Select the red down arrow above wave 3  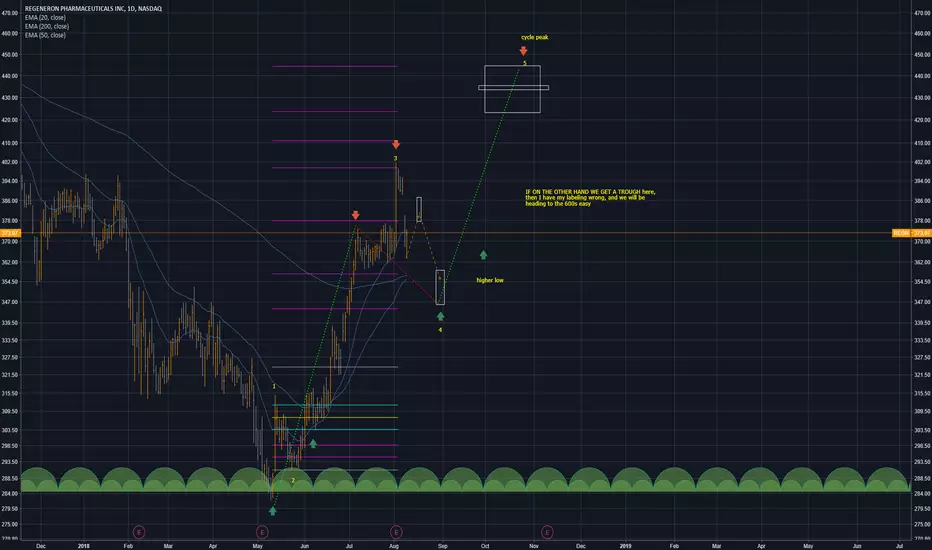(x=396, y=144)
